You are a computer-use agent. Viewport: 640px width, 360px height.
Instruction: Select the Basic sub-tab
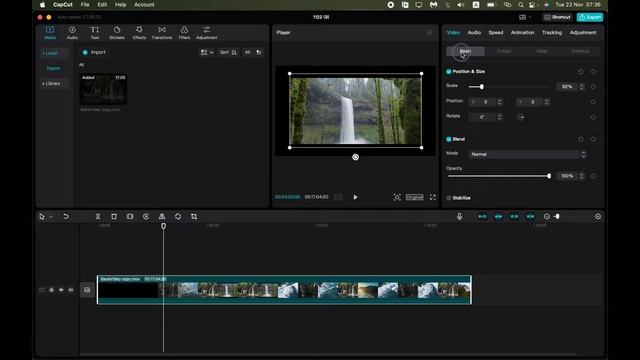coord(465,51)
